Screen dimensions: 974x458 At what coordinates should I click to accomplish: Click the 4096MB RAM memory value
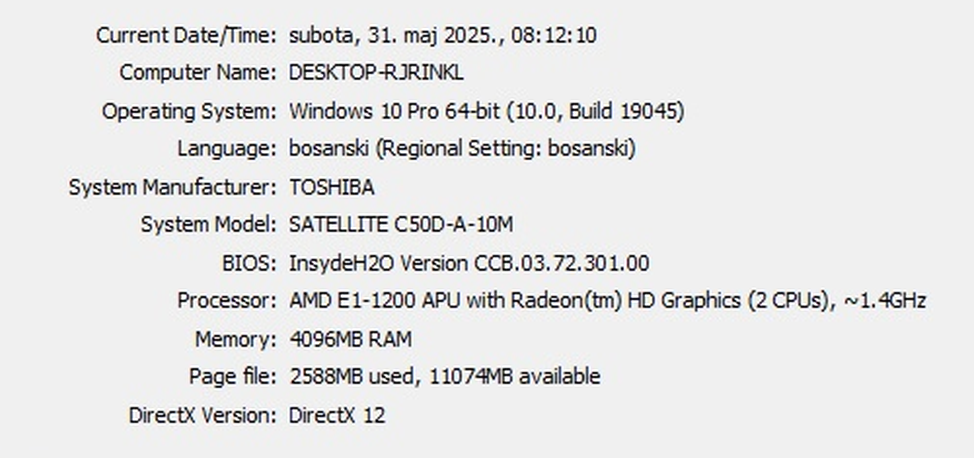(350, 339)
